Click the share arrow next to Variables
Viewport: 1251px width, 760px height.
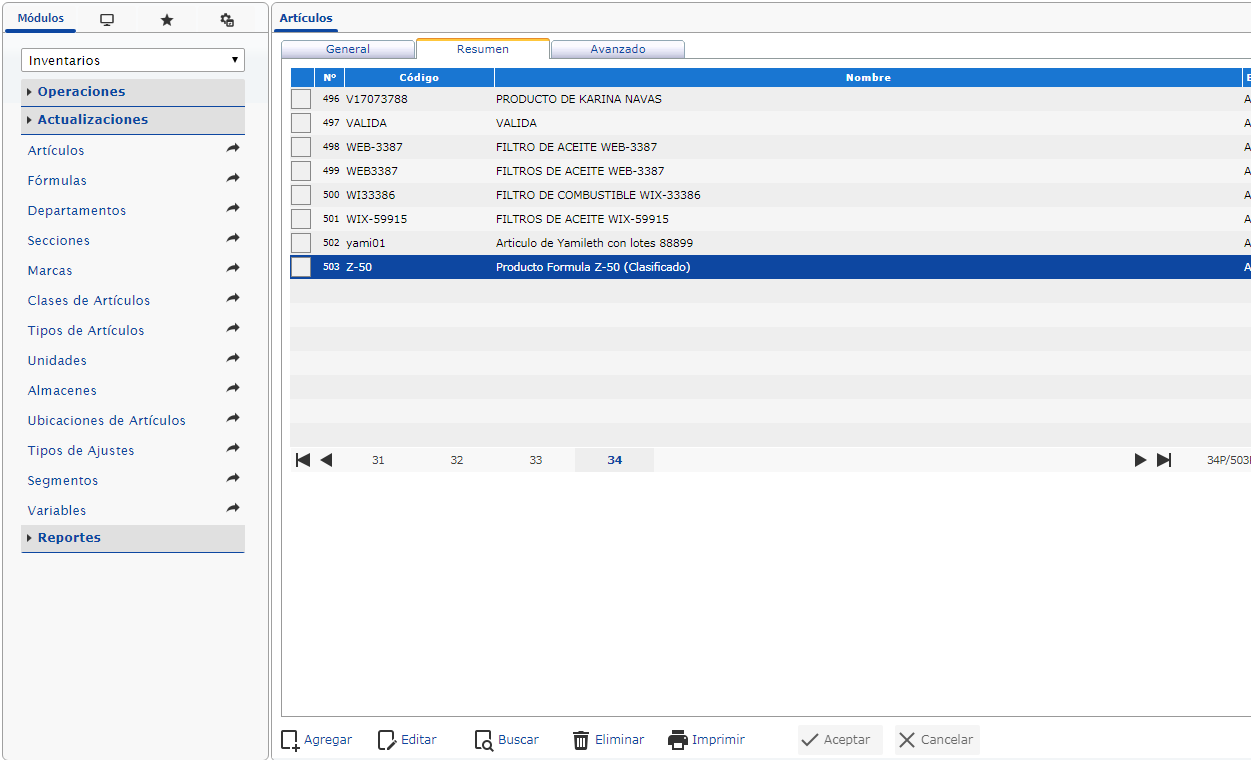[x=233, y=508]
